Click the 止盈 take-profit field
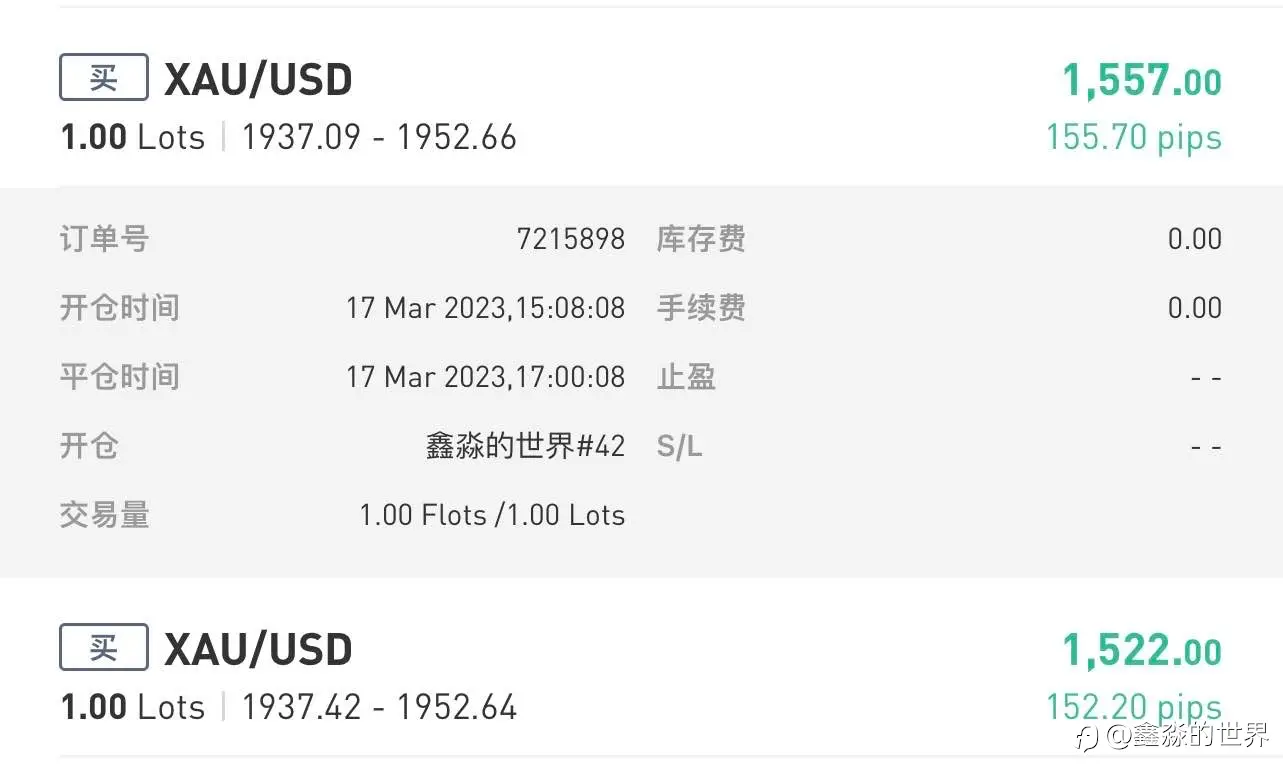1283x782 pixels. (1206, 378)
